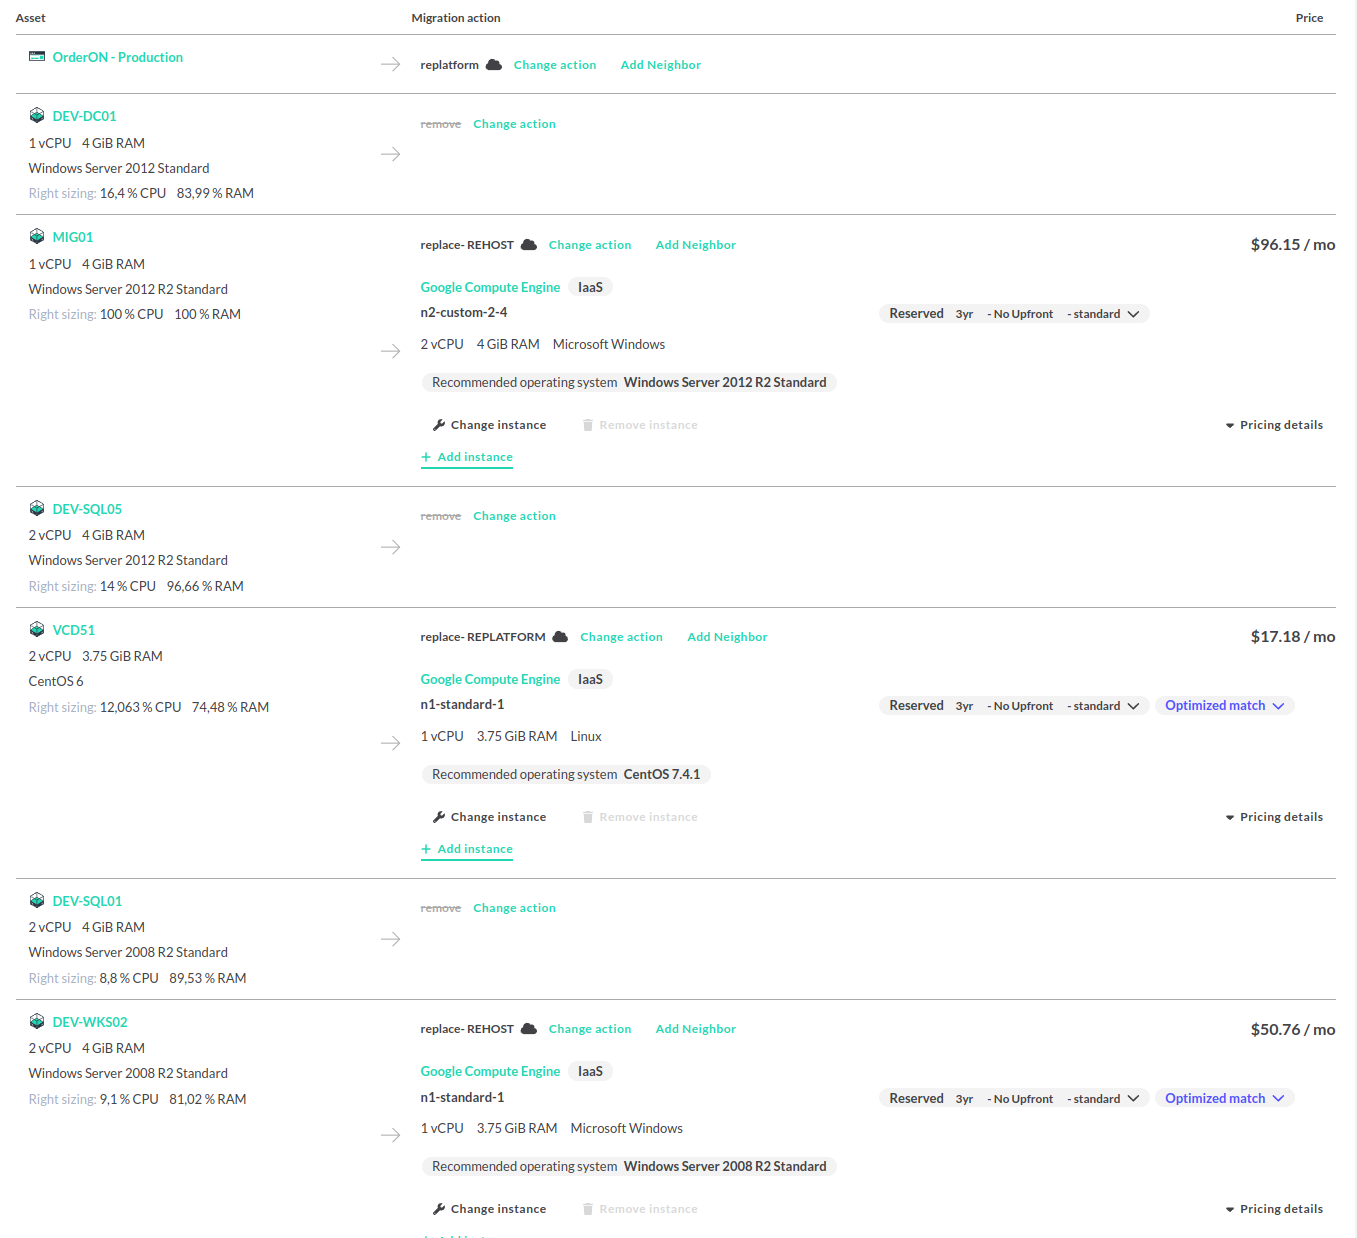Click the VCD51 server cube icon

37,630
